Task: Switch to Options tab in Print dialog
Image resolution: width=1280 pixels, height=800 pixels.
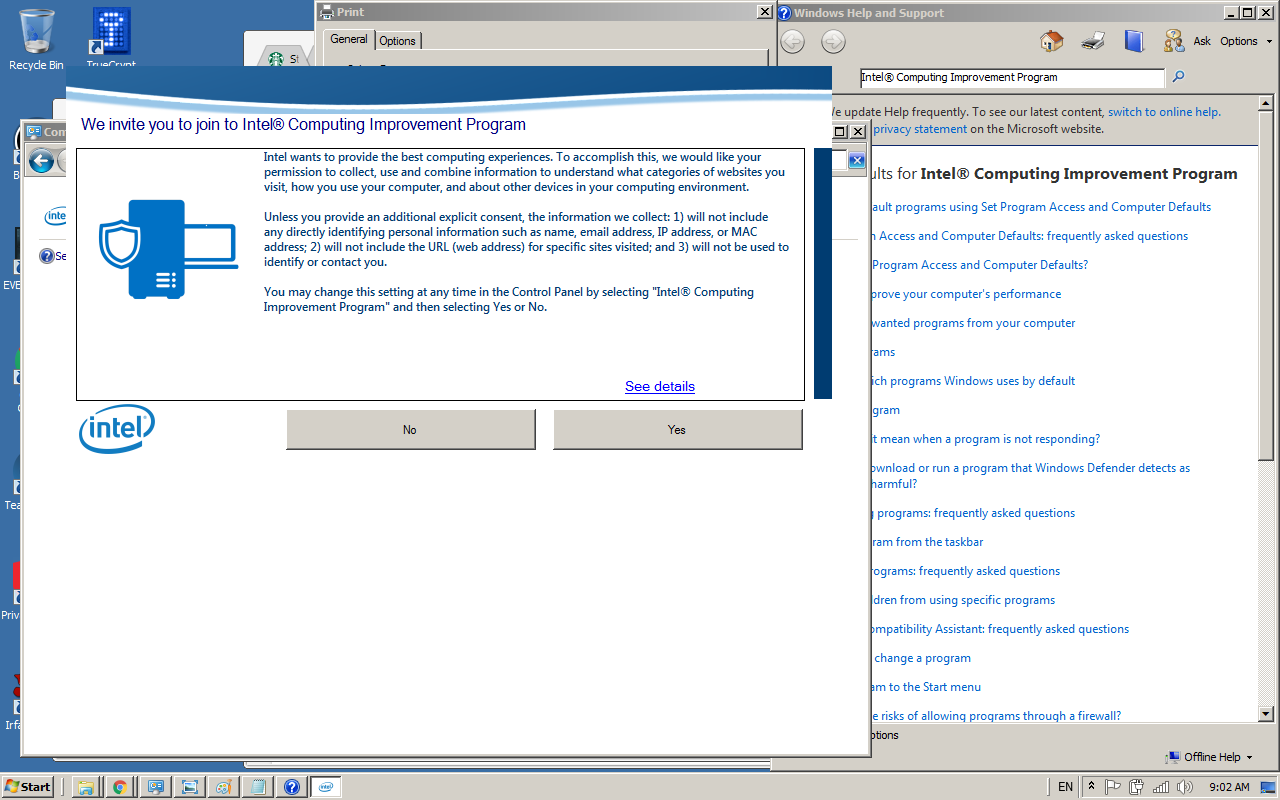Action: 397,41
